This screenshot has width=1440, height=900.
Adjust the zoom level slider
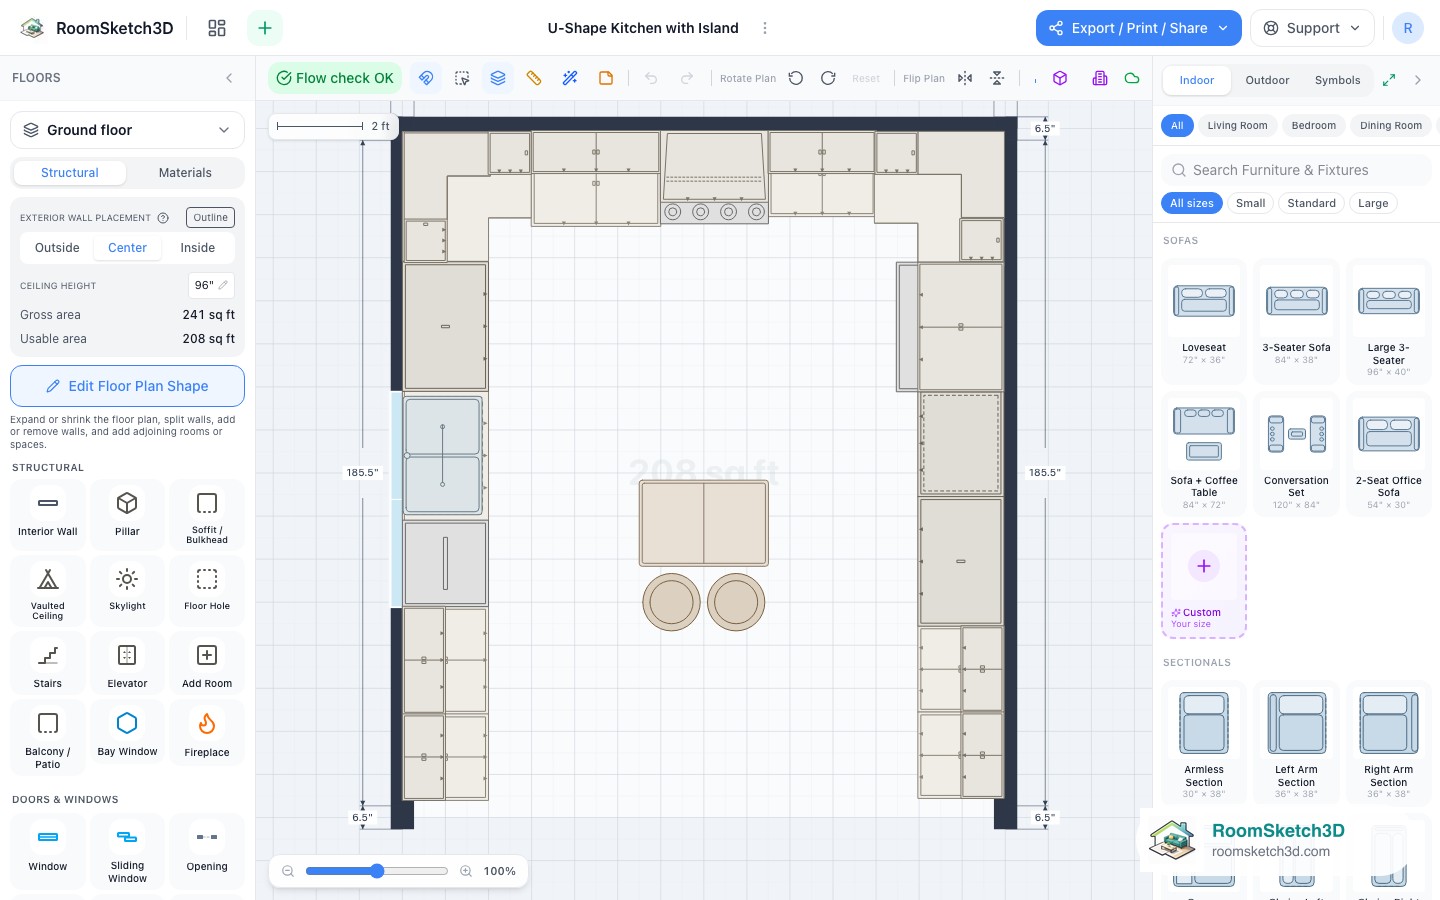[377, 871]
